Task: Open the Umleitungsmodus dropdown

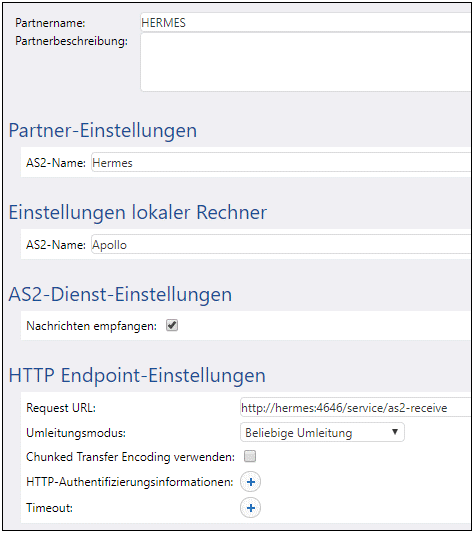Action: 322,432
